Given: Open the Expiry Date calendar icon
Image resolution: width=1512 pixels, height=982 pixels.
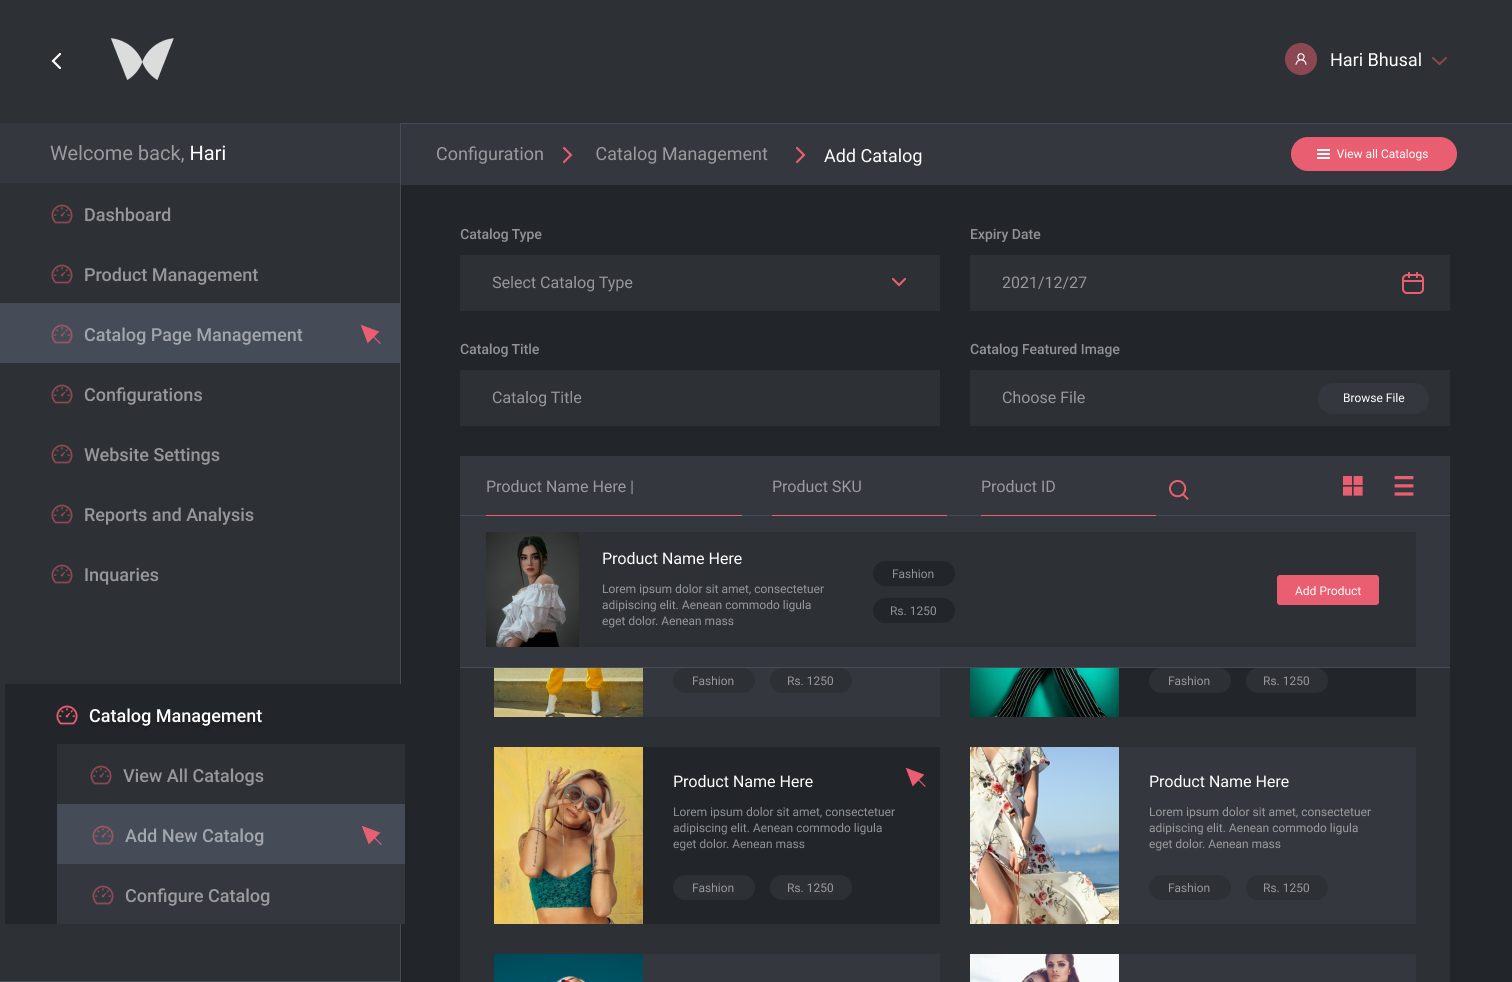Looking at the screenshot, I should click(x=1412, y=283).
